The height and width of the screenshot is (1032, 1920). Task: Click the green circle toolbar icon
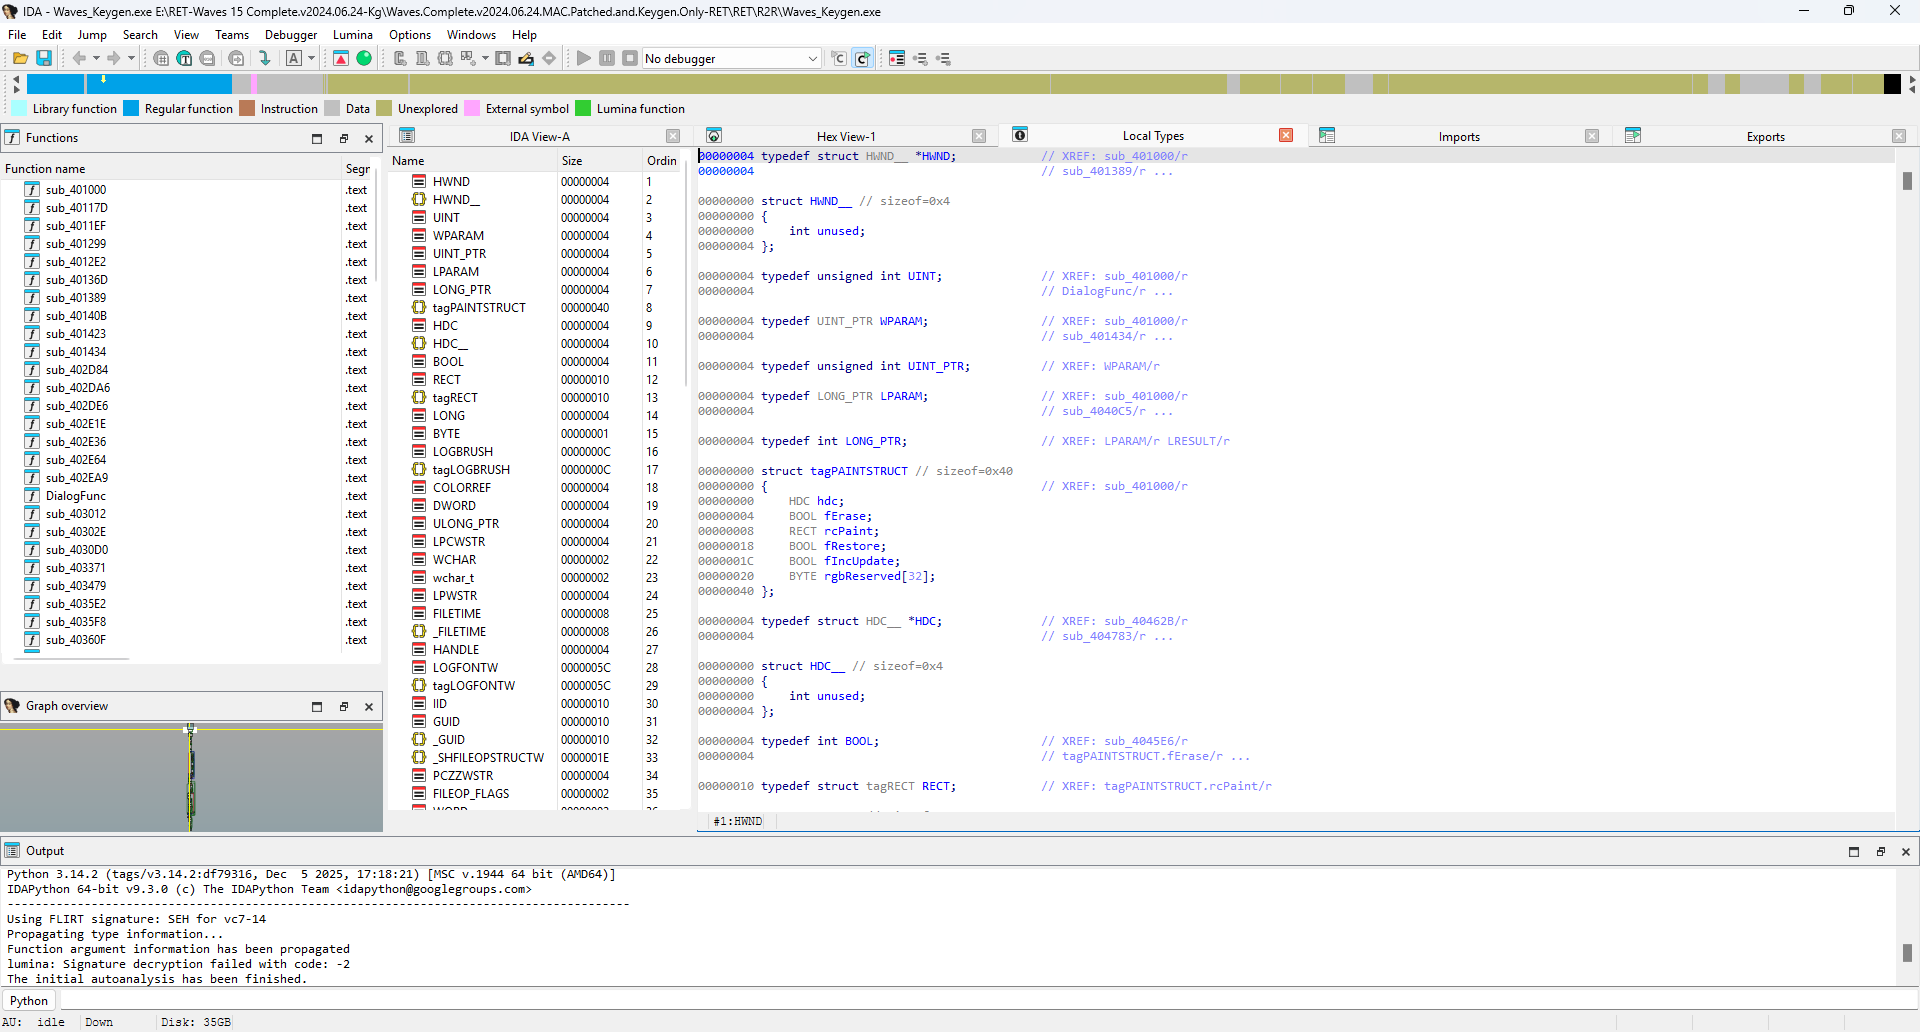pos(364,59)
